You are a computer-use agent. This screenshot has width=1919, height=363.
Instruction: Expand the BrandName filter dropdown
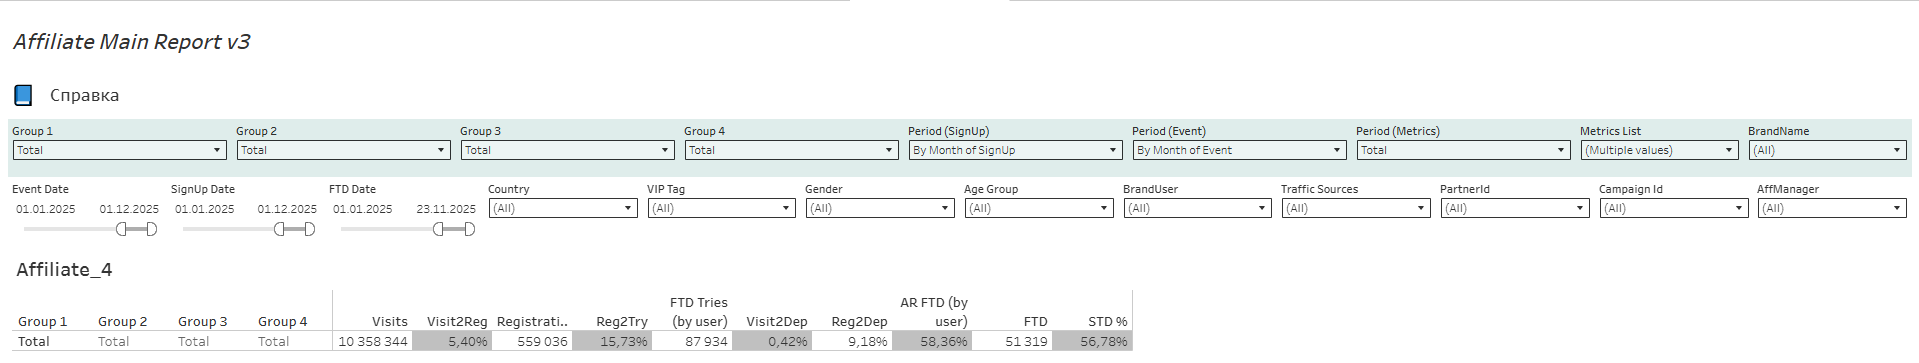coord(1827,150)
